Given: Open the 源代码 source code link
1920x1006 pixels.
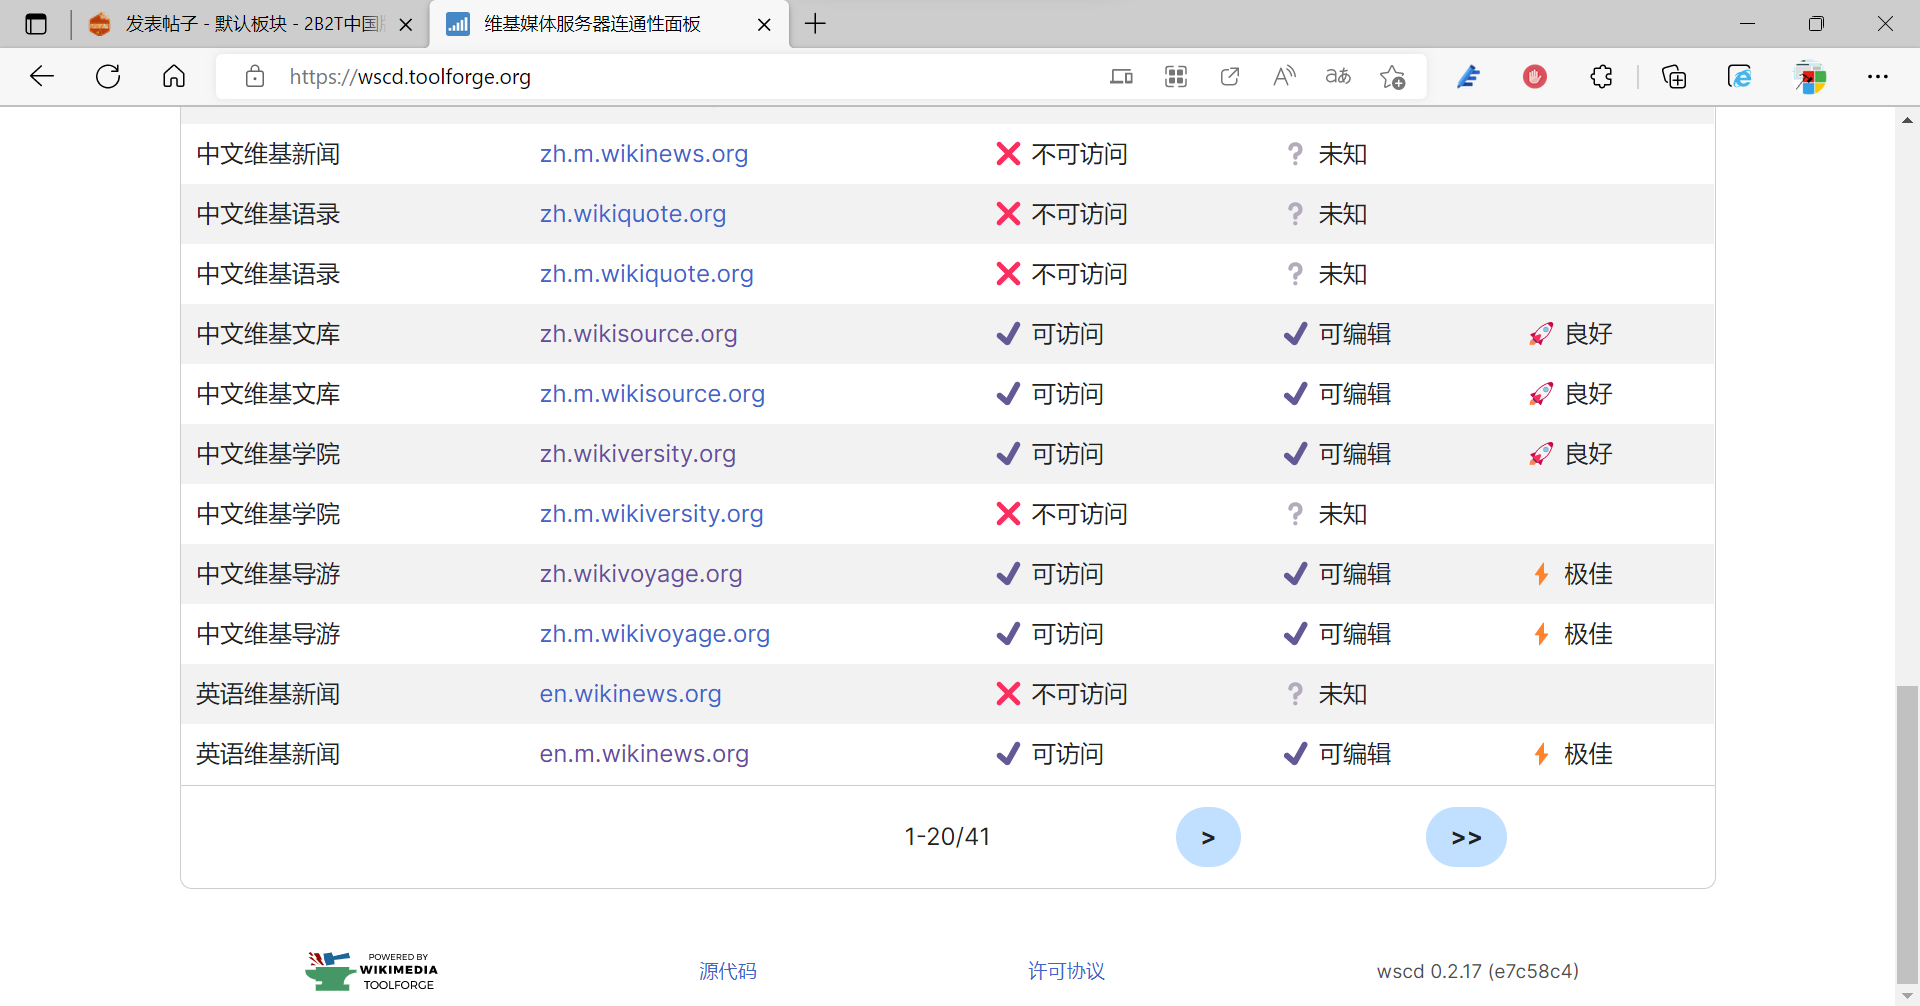Looking at the screenshot, I should tap(728, 971).
